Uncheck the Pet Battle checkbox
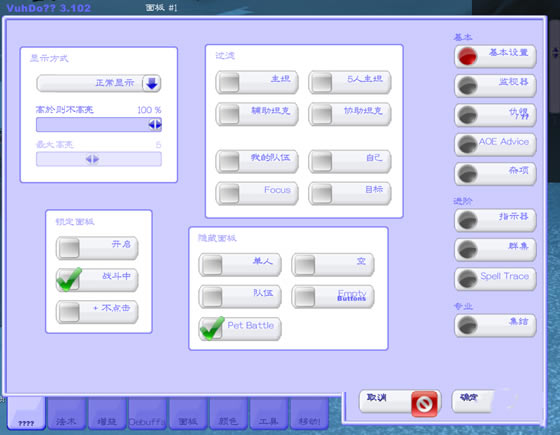This screenshot has height=435, width=560. [x=212, y=329]
